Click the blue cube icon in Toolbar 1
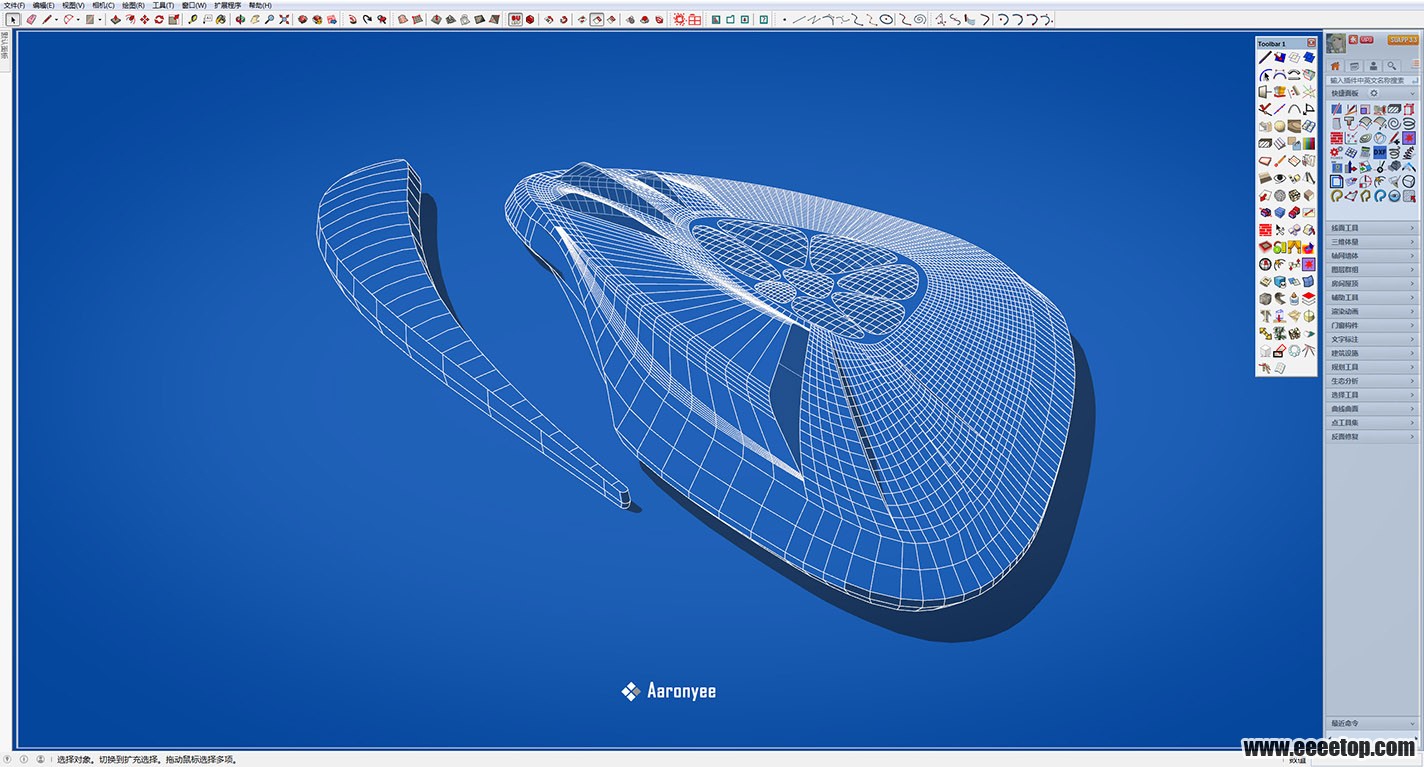The height and width of the screenshot is (767, 1424). (x=1280, y=212)
